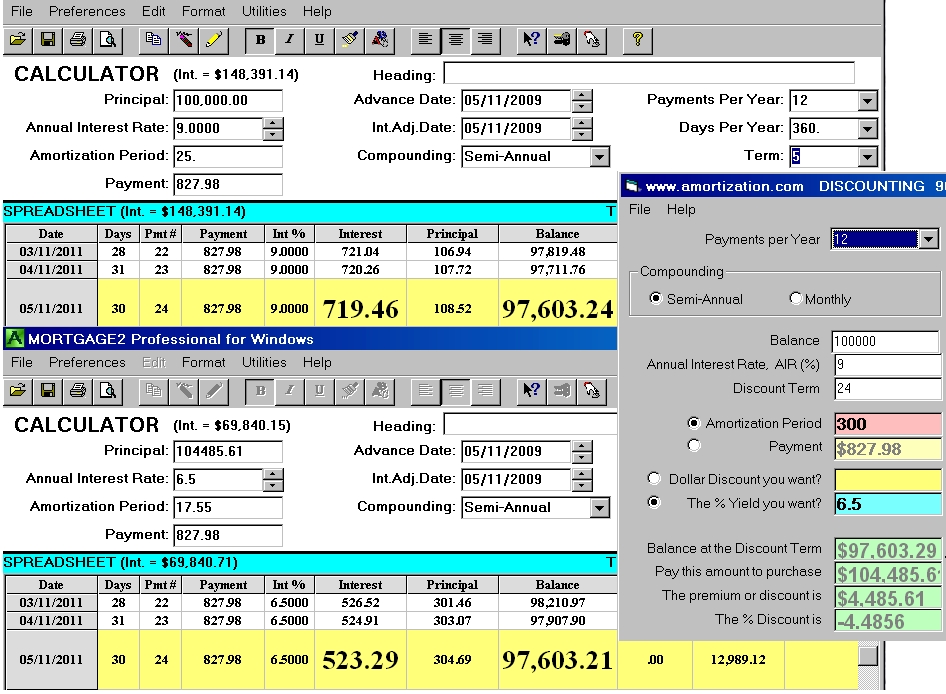The width and height of the screenshot is (946, 694).
Task: Toggle Underline formatting in top toolbar
Action: tap(319, 40)
